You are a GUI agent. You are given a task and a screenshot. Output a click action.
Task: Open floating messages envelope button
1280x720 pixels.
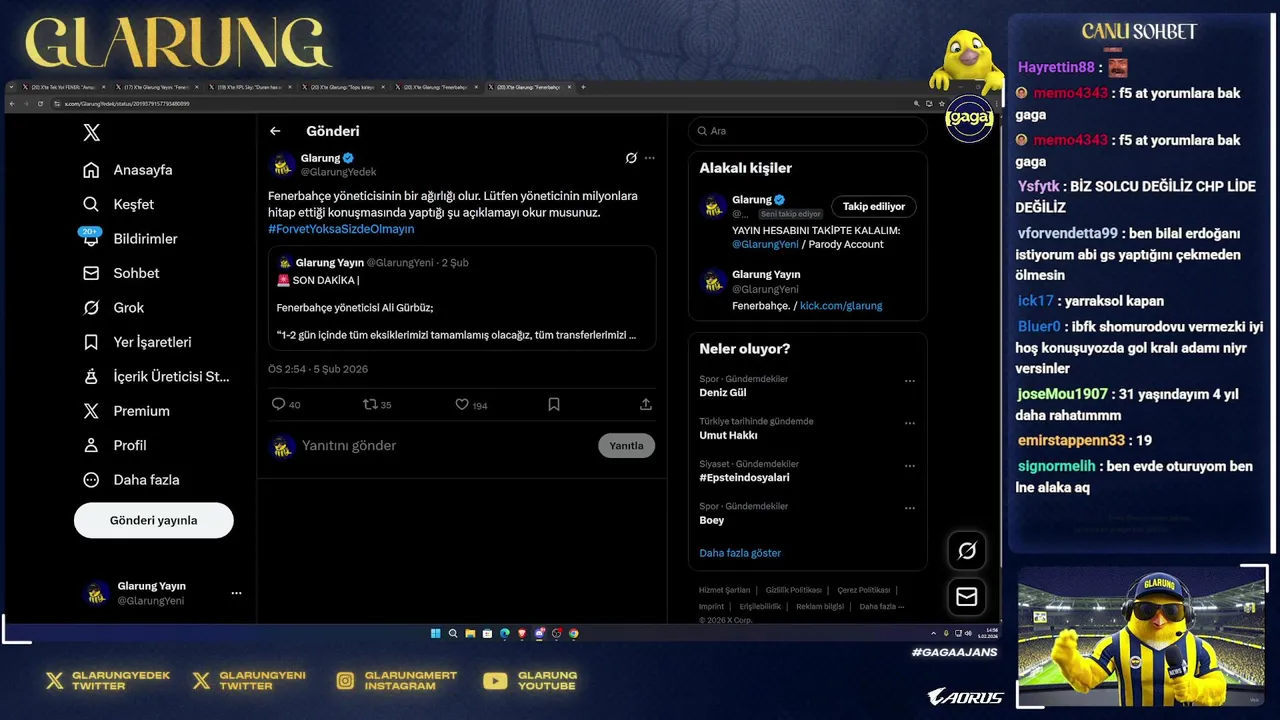click(967, 597)
